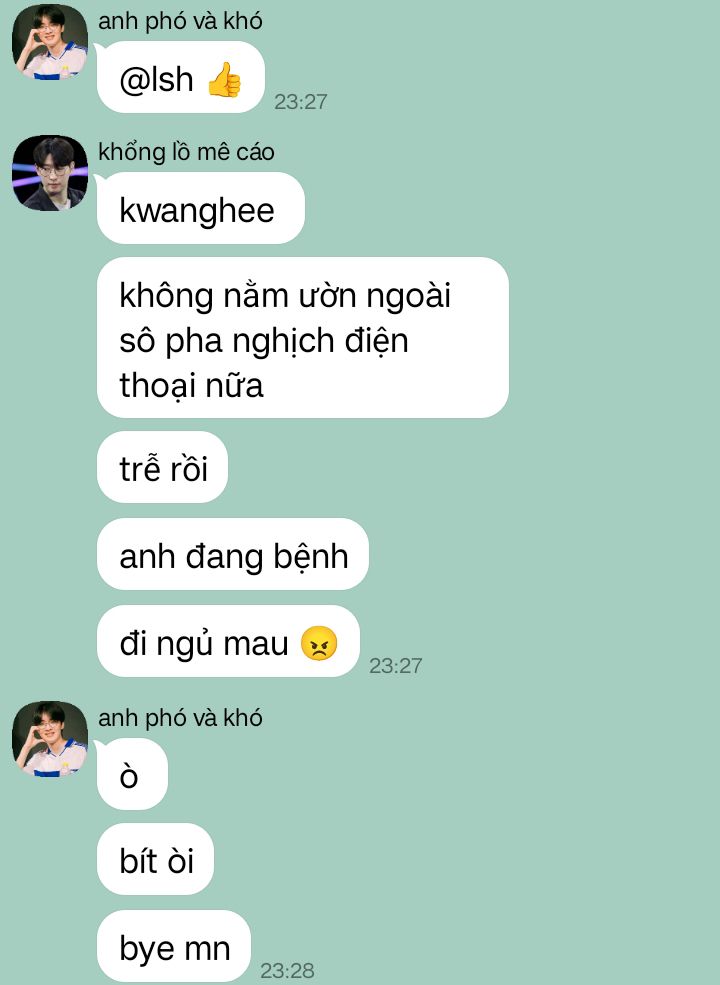Select the 'bít òi' message
The height and width of the screenshot is (985, 720).
point(155,859)
